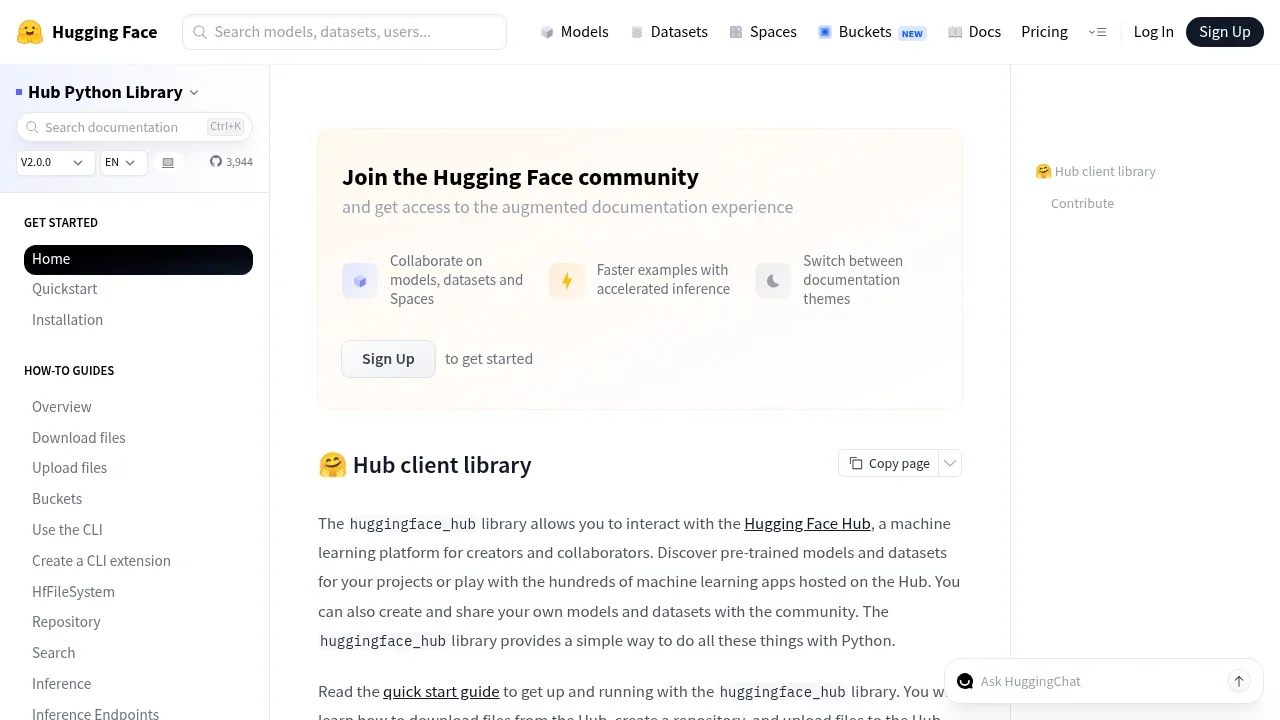1280x720 pixels.
Task: Click the HuggingChat logo icon
Action: [x=965, y=681]
